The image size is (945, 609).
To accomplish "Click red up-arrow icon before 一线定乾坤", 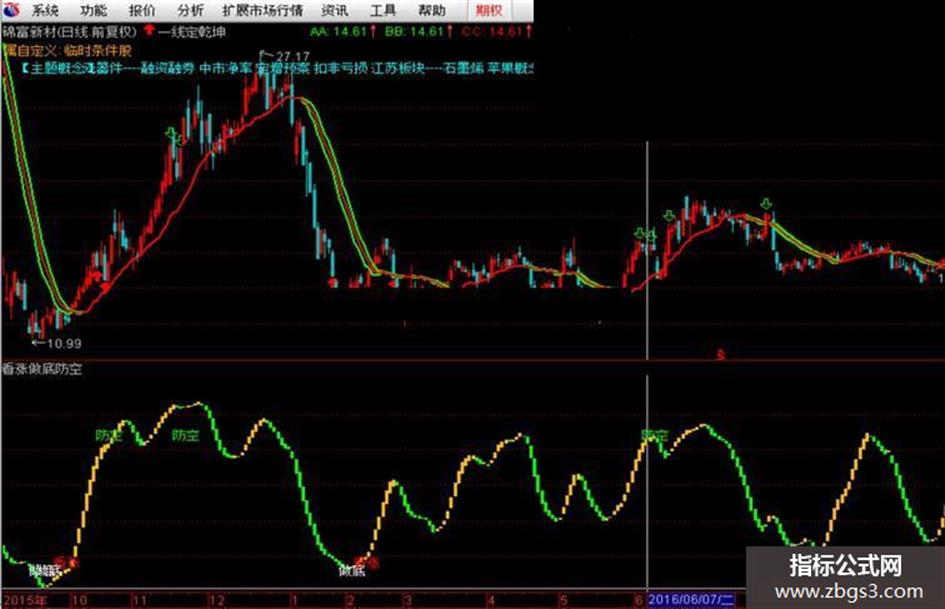I will [x=148, y=30].
